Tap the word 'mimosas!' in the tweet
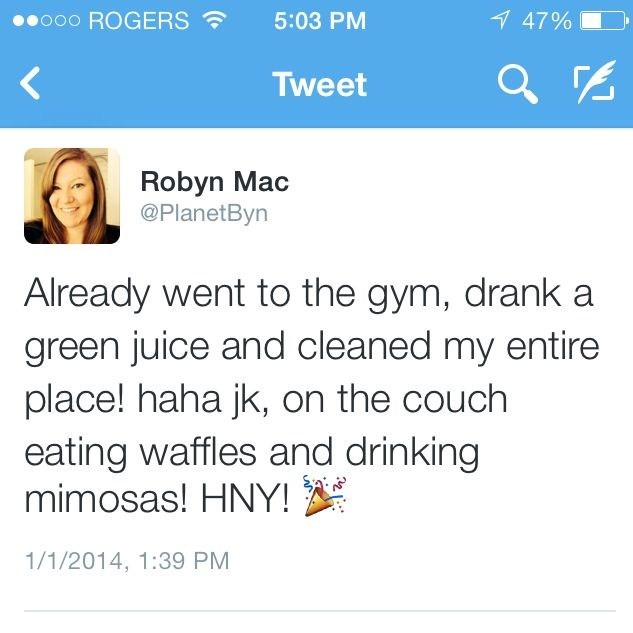 [x=106, y=499]
